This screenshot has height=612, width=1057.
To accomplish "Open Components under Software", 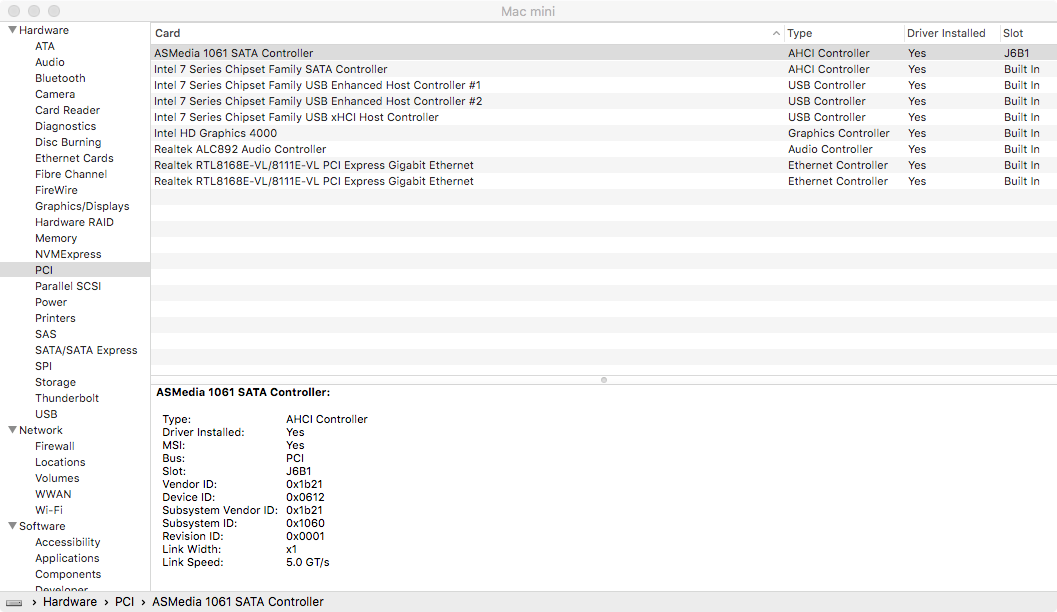I will [68, 574].
